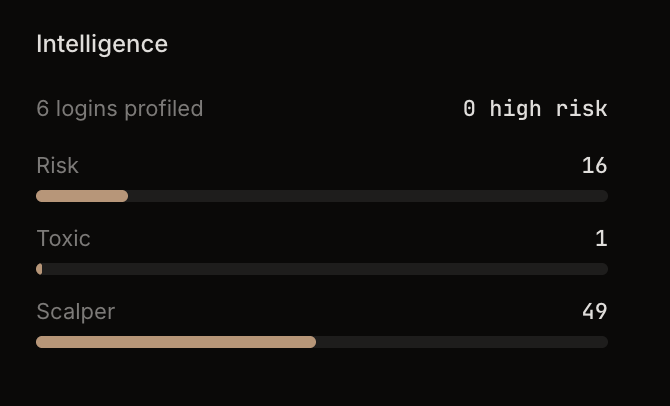Click the number 6 in logins summary

coord(42,109)
